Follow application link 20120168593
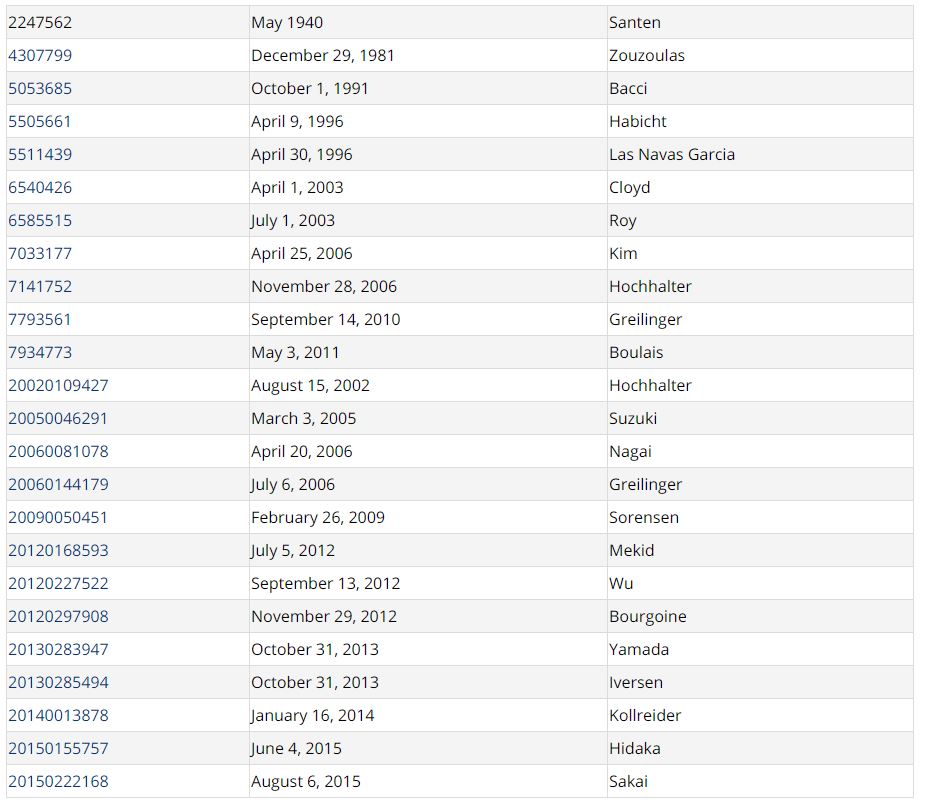This screenshot has width=925, height=806. pyautogui.click(x=58, y=551)
